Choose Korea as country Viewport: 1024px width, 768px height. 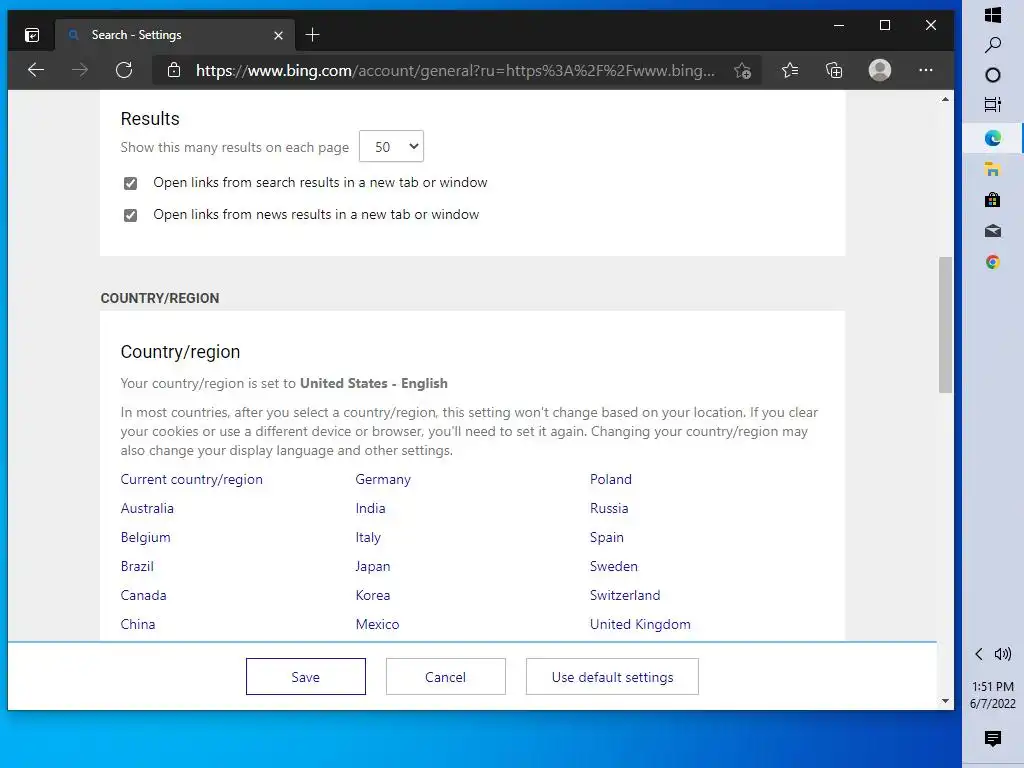(x=373, y=595)
